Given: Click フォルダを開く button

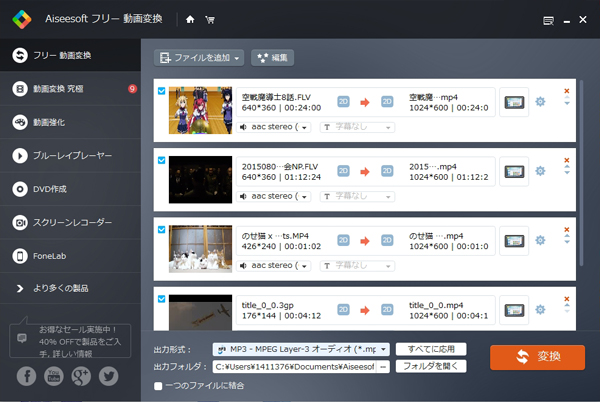Looking at the screenshot, I should [x=431, y=366].
